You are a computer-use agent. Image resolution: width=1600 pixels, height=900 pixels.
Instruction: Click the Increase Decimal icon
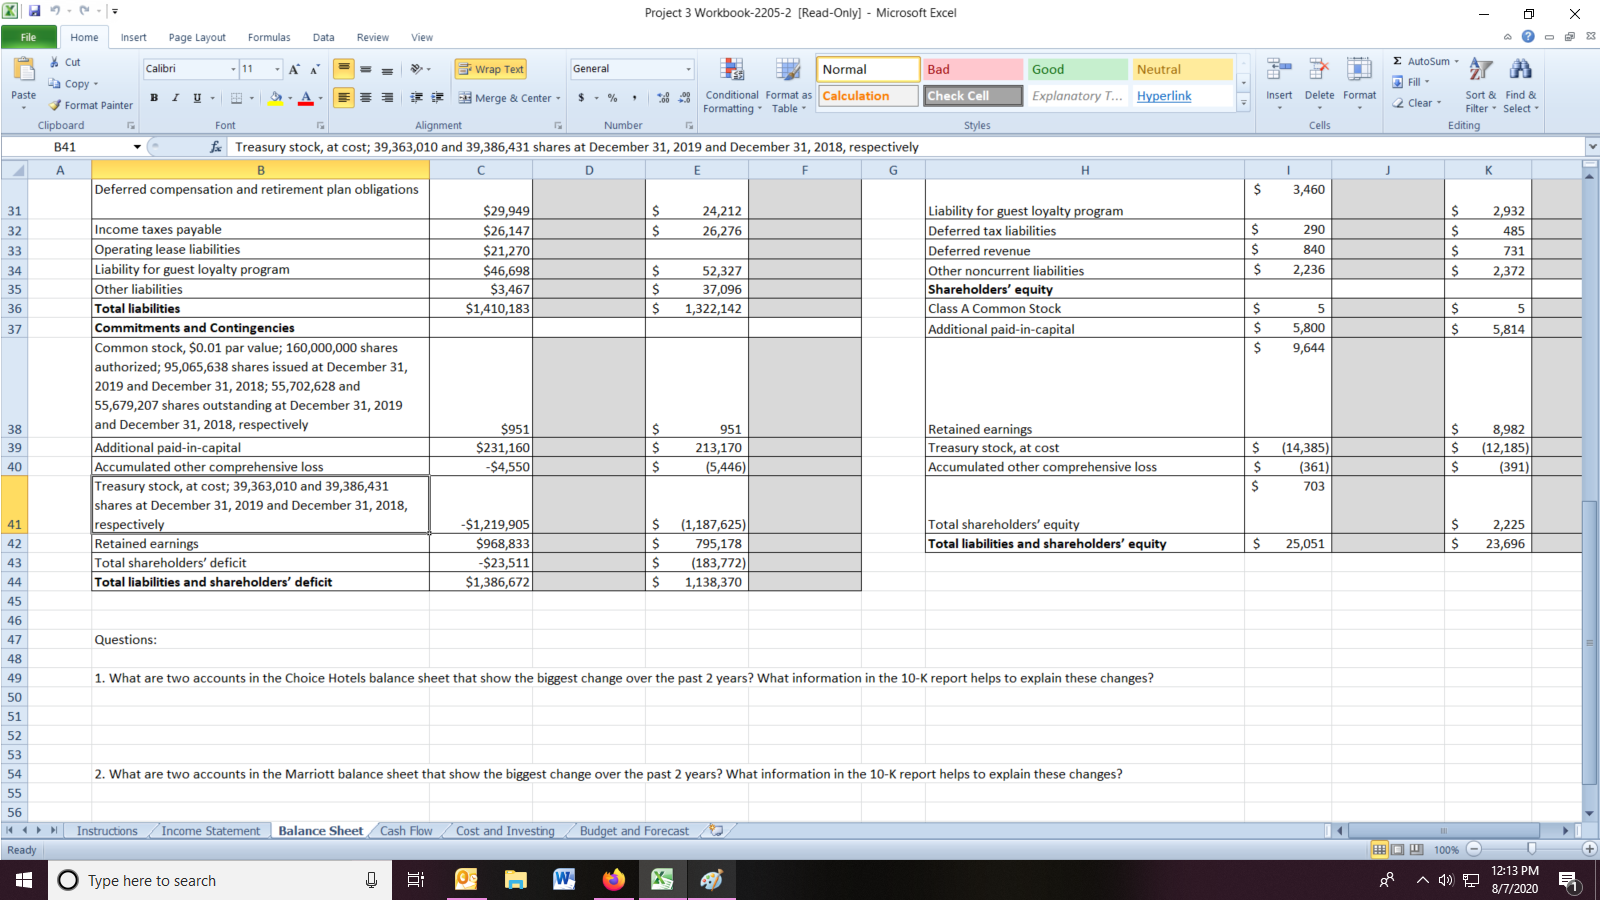(662, 99)
